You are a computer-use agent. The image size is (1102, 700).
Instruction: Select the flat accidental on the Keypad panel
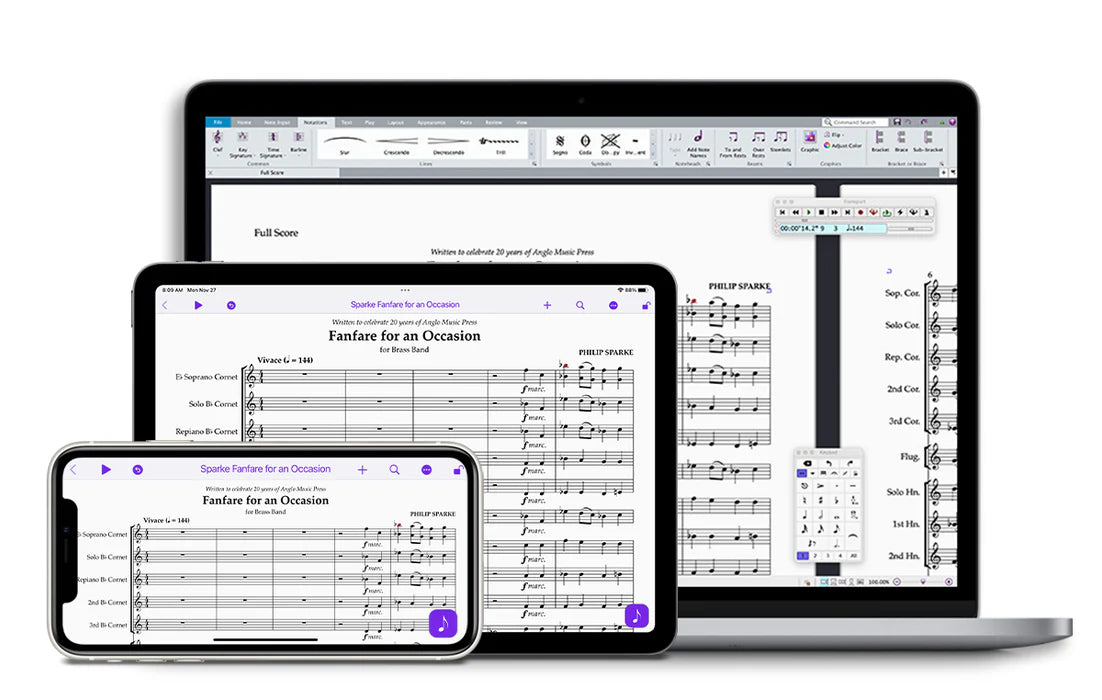tap(835, 499)
